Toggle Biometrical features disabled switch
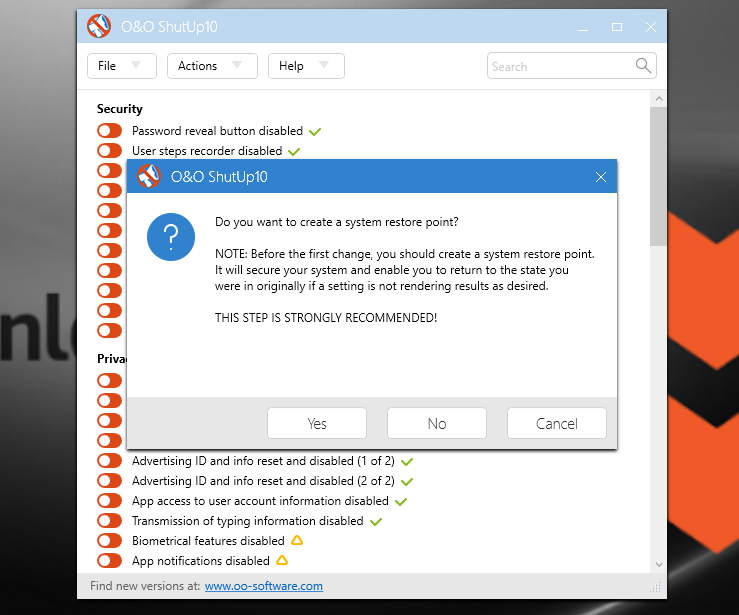The height and width of the screenshot is (615, 739). [109, 541]
